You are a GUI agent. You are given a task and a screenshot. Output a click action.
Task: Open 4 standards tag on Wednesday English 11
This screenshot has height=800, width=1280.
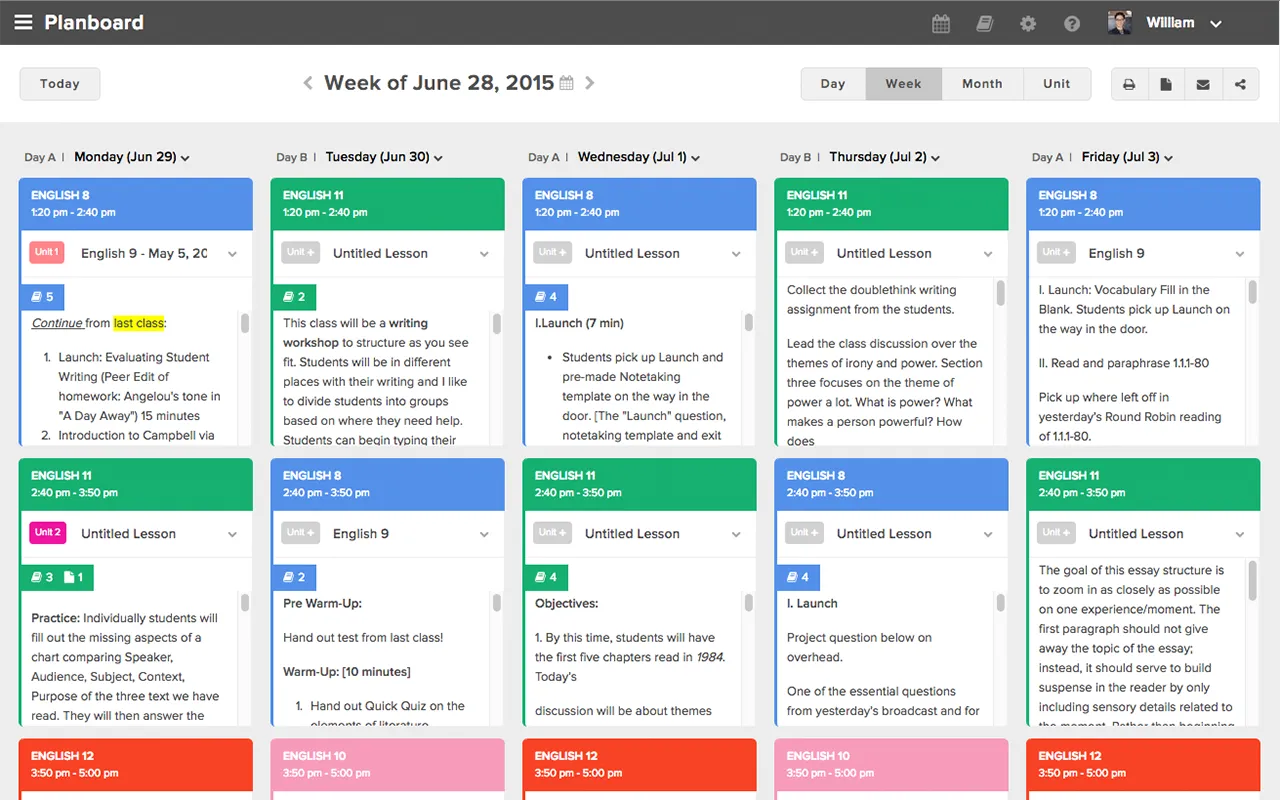(546, 577)
